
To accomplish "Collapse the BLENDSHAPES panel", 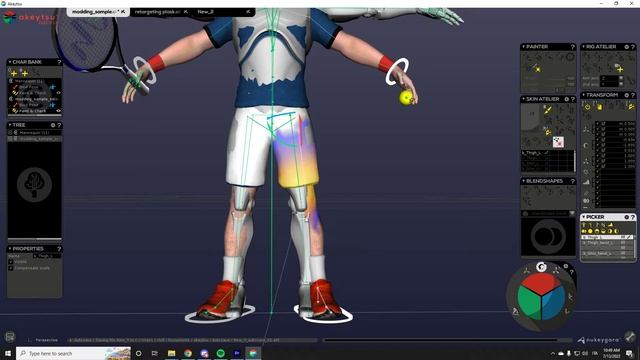I will pyautogui.click(x=524, y=181).
